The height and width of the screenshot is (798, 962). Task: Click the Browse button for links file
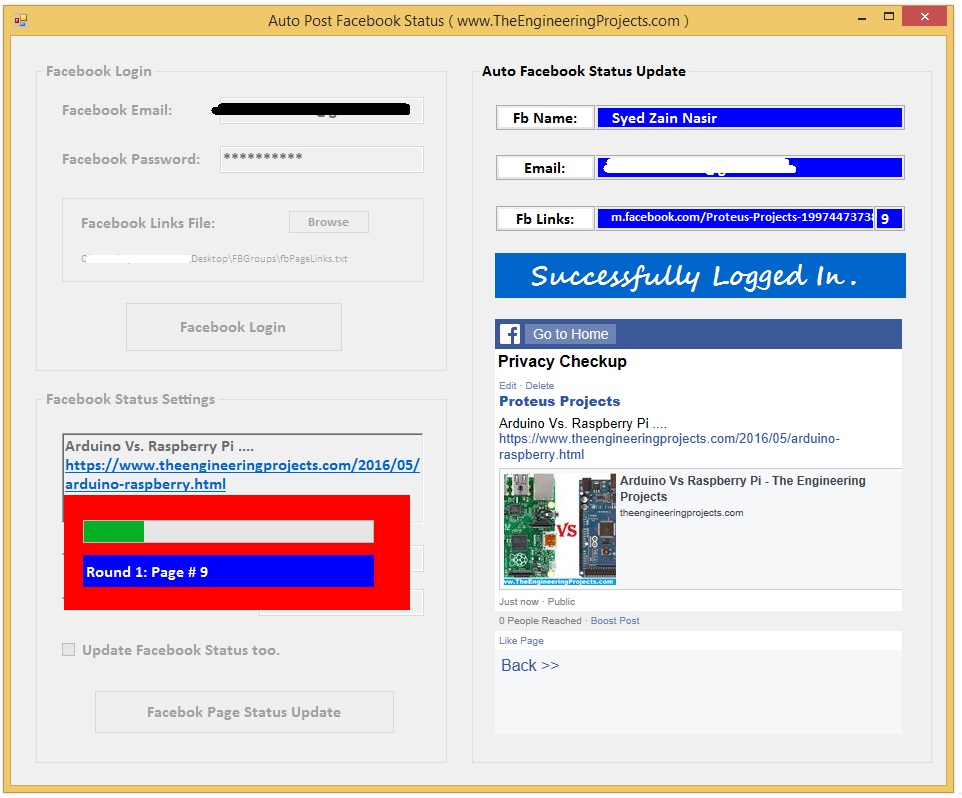point(329,222)
